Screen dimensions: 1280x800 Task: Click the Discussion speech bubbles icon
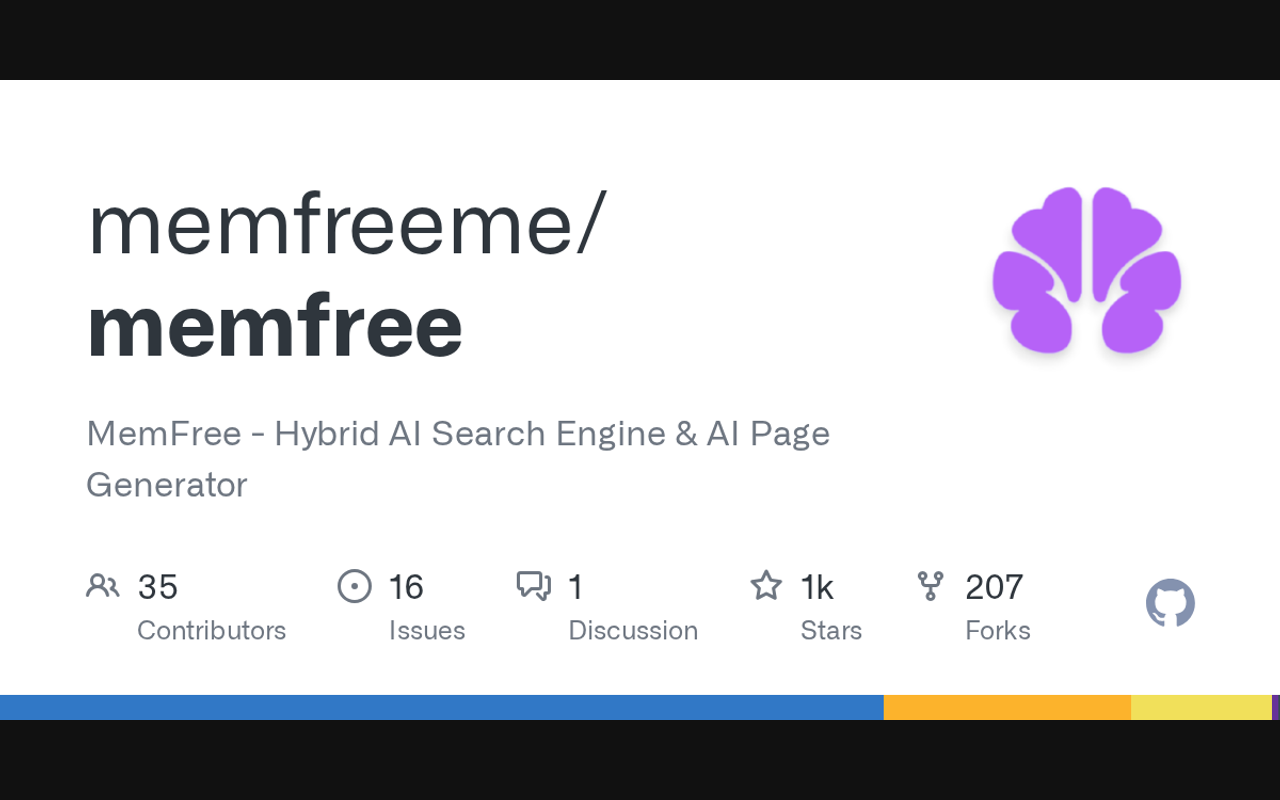[534, 586]
